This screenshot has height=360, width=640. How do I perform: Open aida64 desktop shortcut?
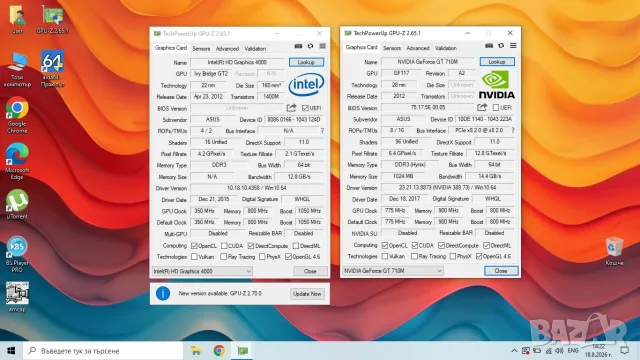click(52, 69)
